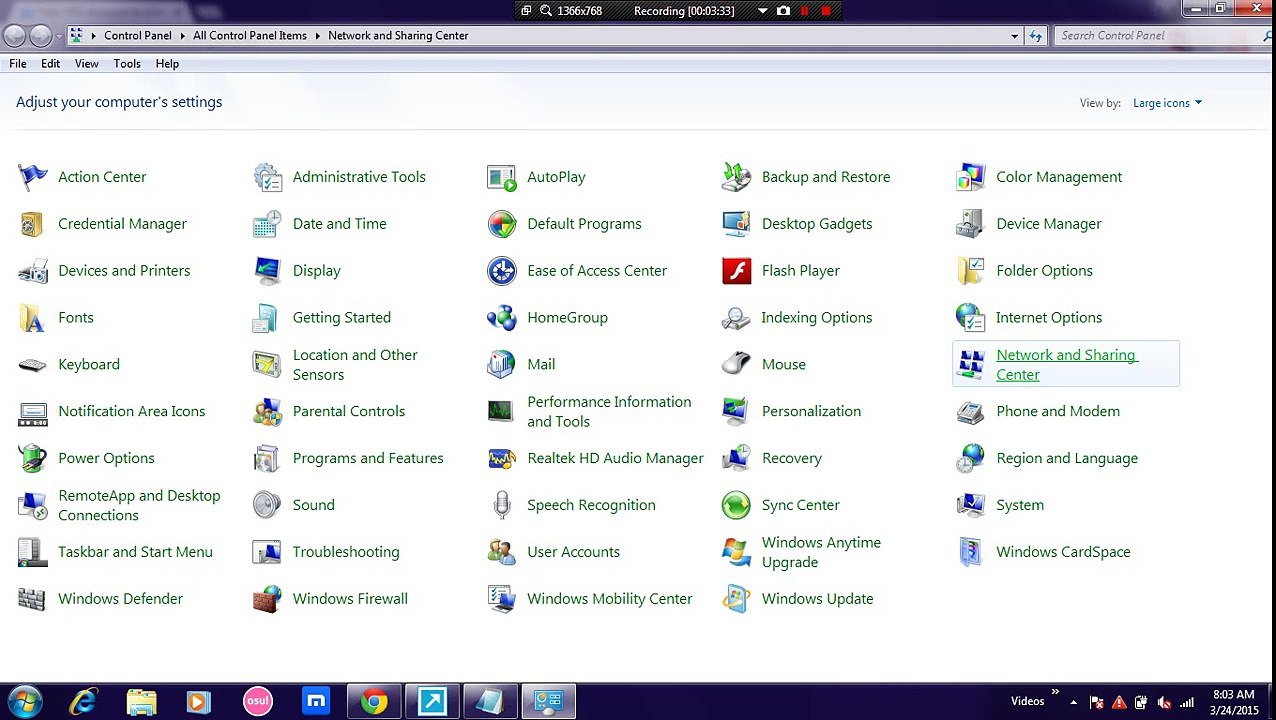Screen dimensions: 1276x720
Task: Click the Backup and Restore icon
Action: coord(736,177)
